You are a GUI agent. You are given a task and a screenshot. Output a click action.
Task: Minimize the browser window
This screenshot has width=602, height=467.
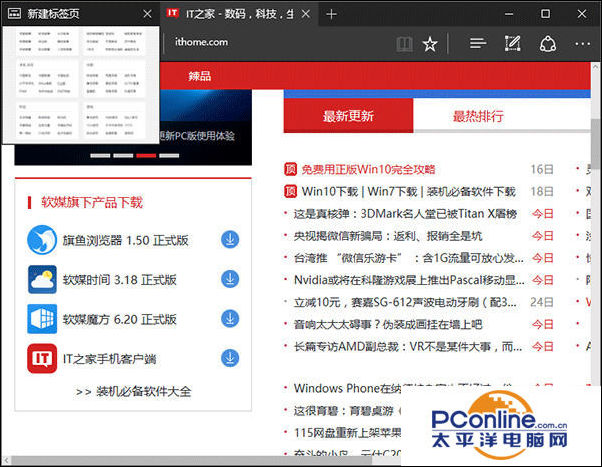509,14
